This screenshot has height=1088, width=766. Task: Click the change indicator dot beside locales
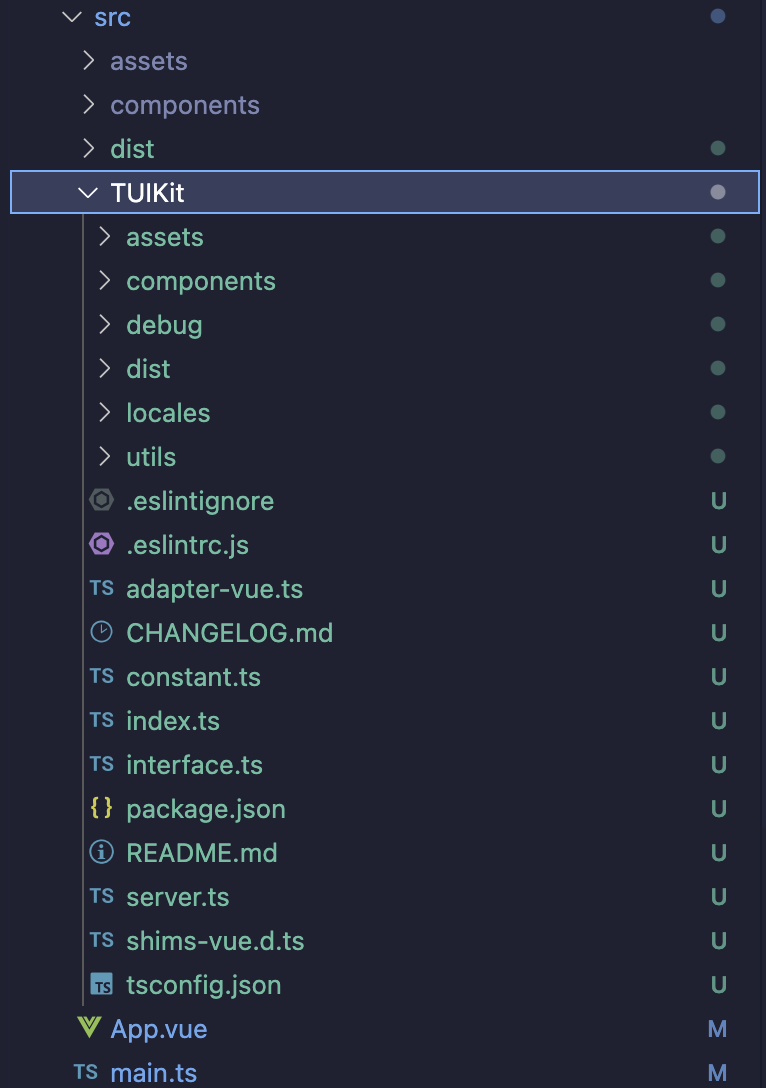(718, 412)
